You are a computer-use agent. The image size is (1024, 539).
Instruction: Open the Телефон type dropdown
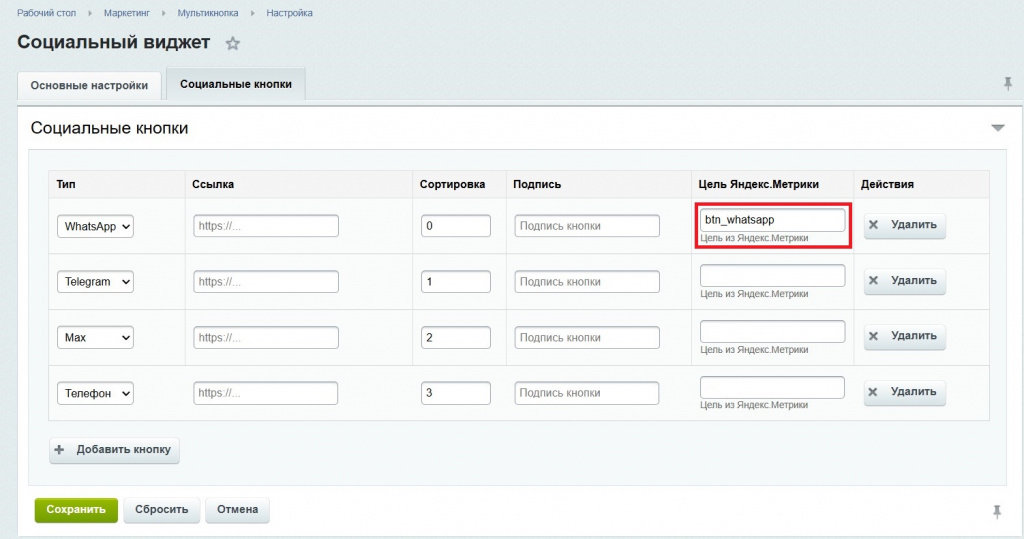click(x=96, y=393)
